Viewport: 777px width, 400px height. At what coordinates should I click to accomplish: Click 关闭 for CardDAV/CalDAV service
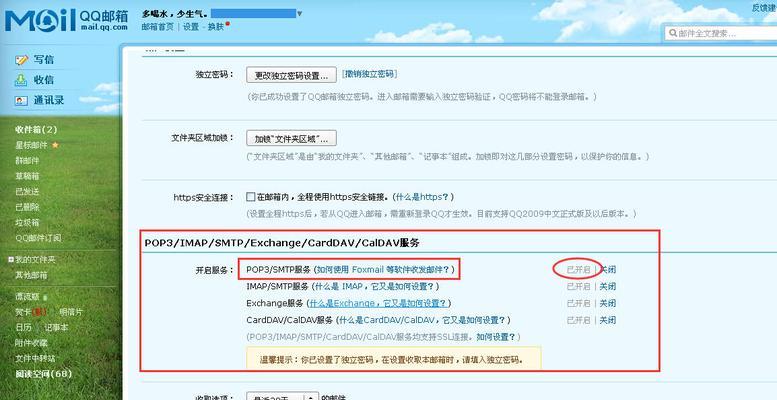click(x=608, y=320)
